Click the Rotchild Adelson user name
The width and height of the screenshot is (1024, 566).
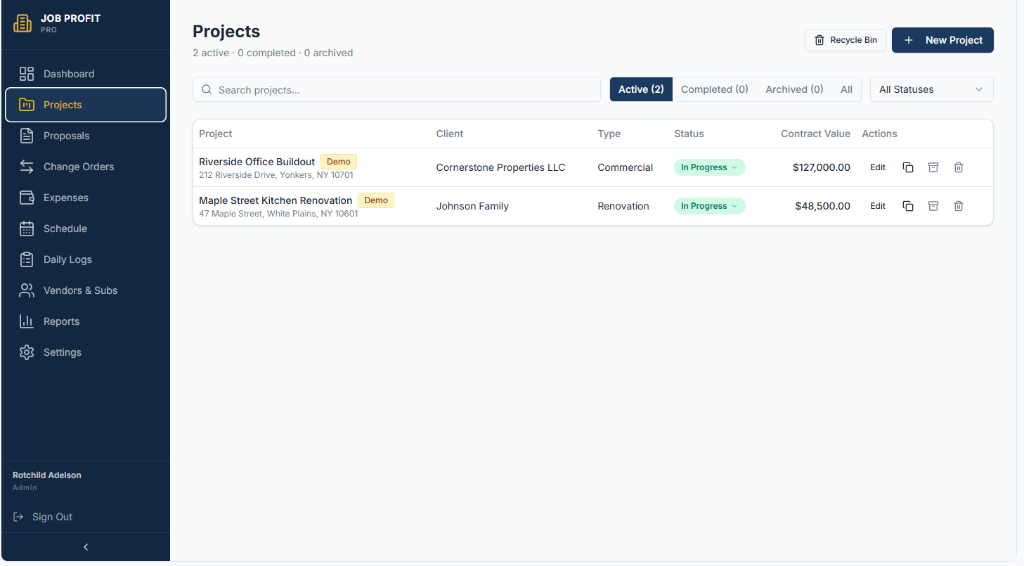[47, 475]
